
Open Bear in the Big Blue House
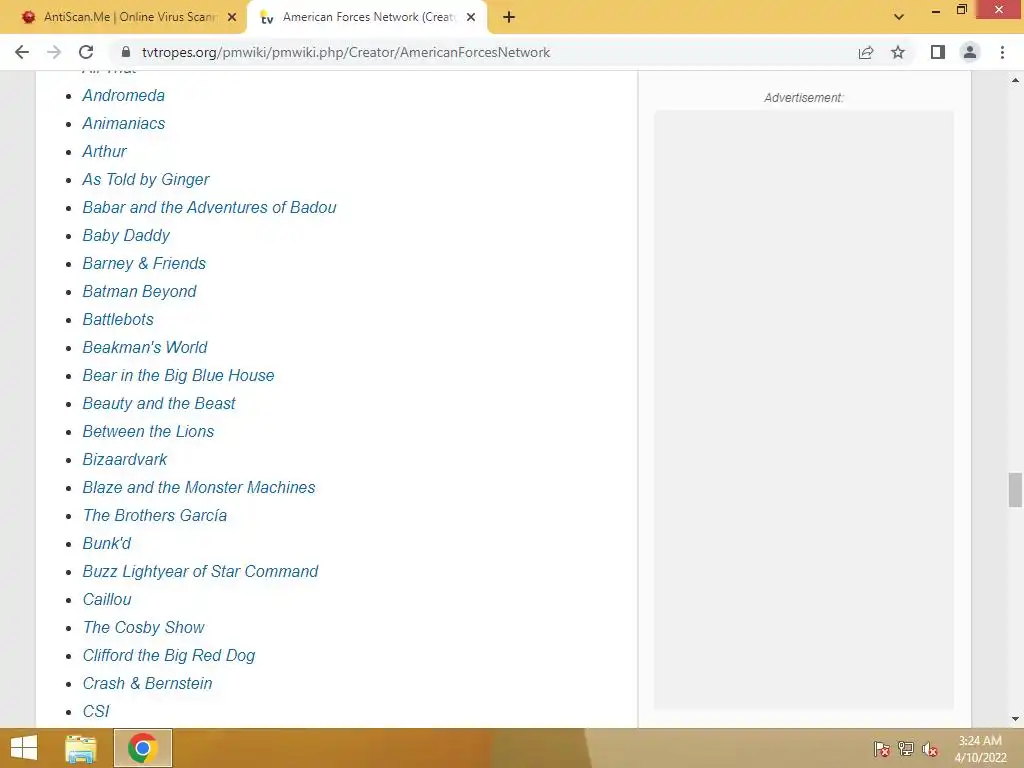pos(178,376)
